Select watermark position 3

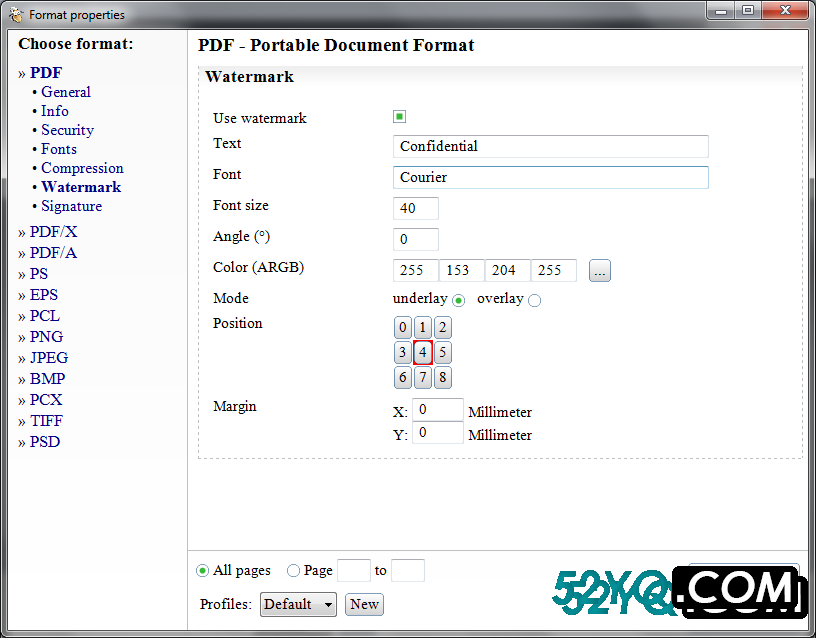(402, 352)
